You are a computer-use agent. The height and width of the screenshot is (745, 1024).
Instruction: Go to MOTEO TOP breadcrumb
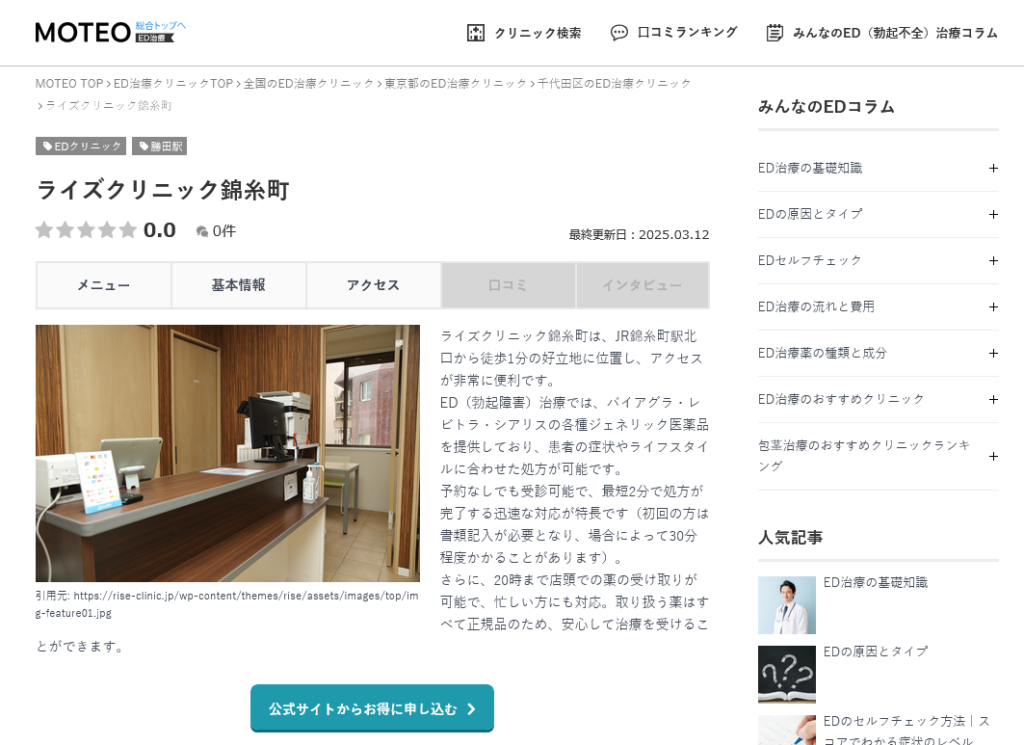click(x=69, y=84)
